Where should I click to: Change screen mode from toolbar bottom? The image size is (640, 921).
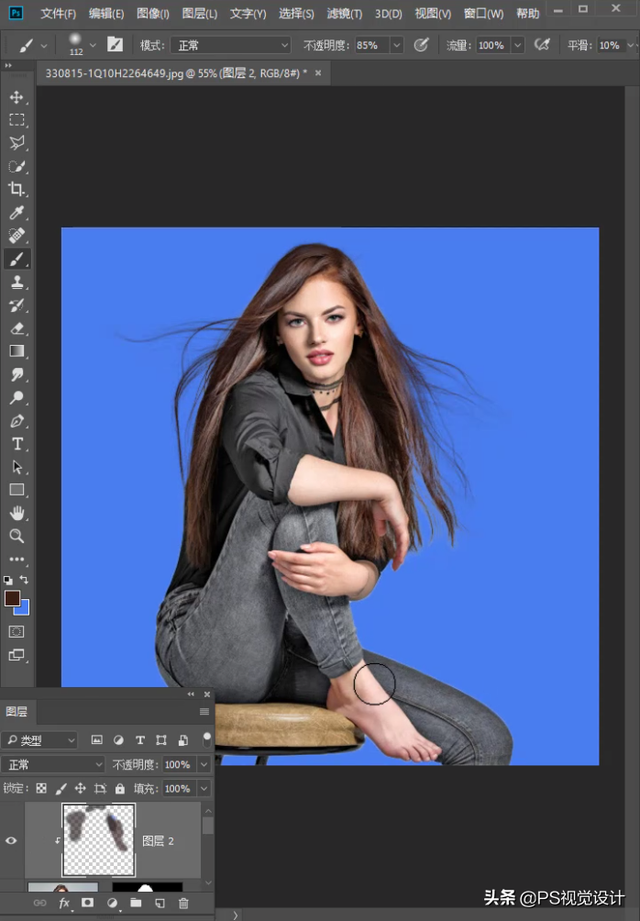point(16,655)
